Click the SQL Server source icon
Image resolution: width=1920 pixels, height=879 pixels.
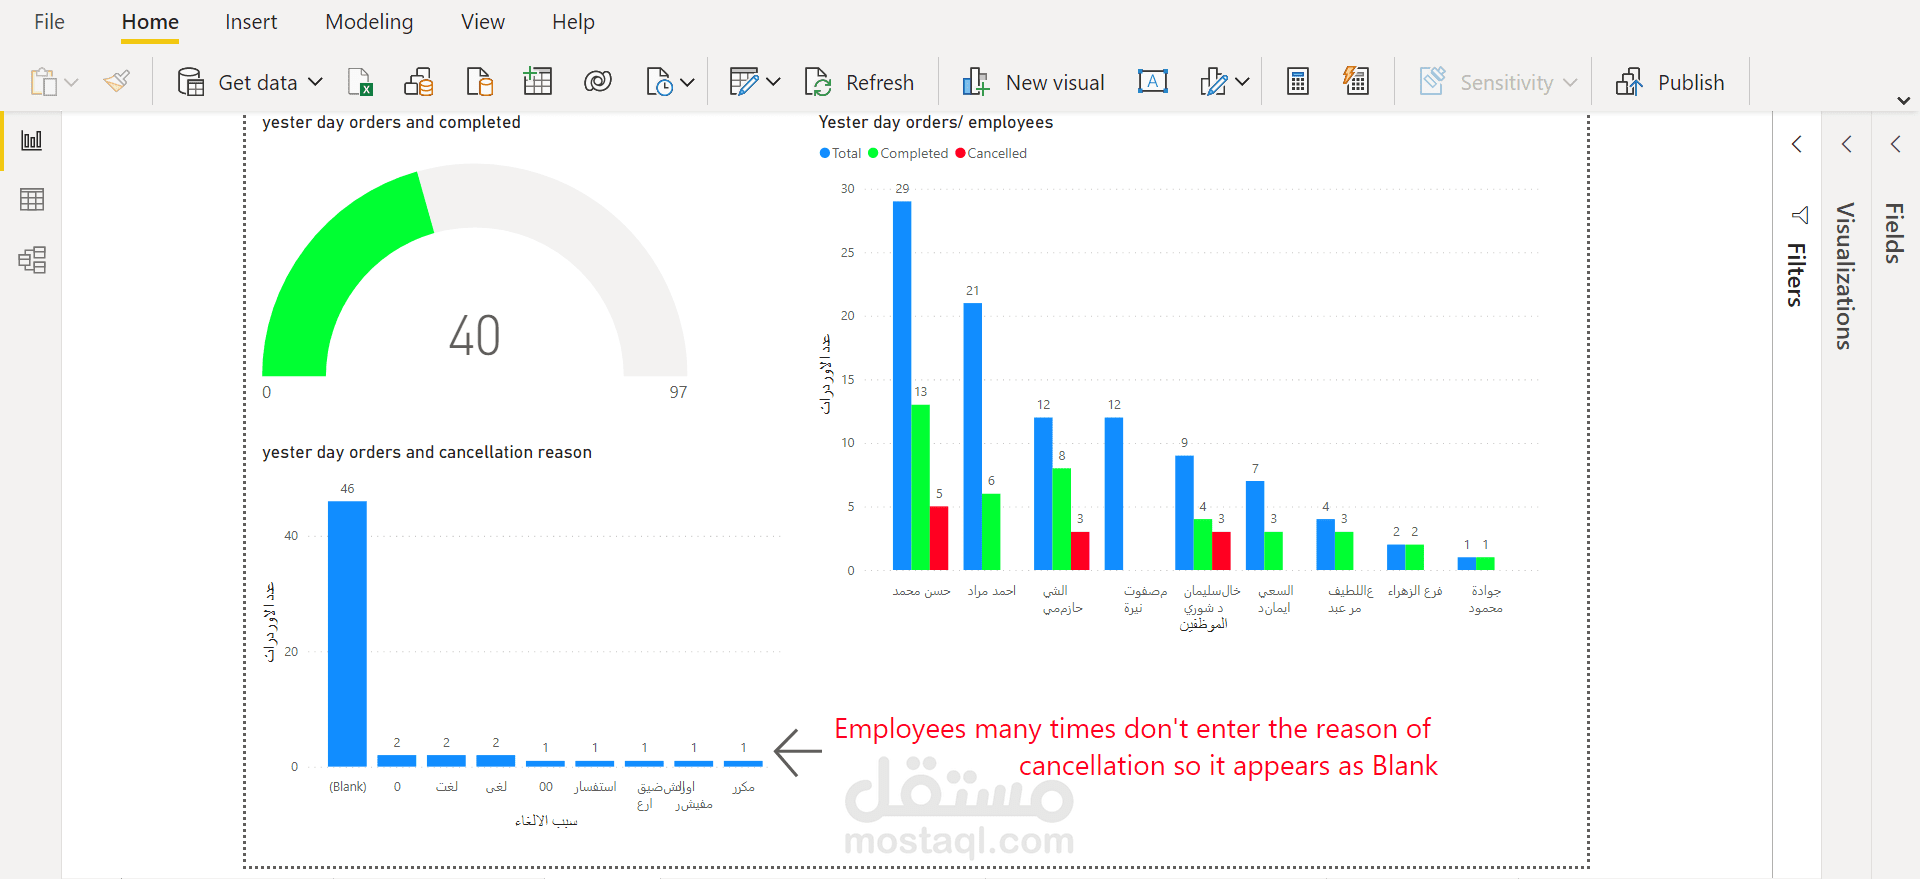[x=479, y=82]
